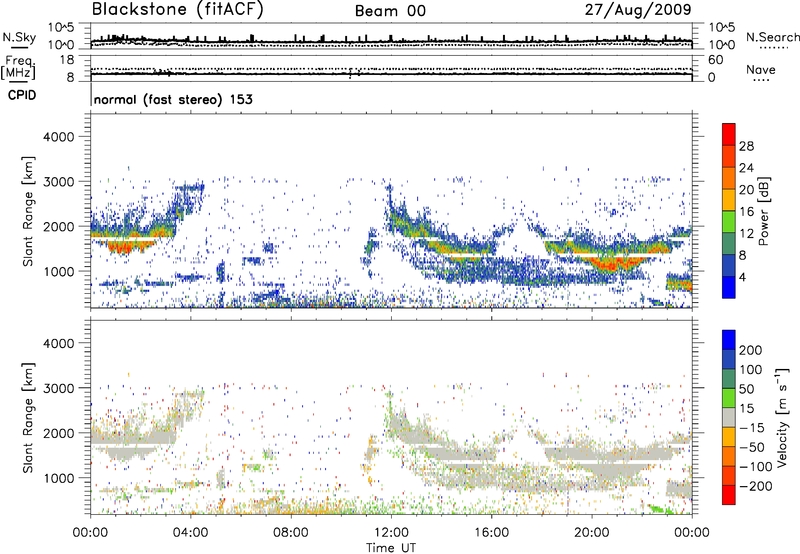Click the 4 dB power colorbar label
Viewport: 800px width, 554px height.
point(742,277)
